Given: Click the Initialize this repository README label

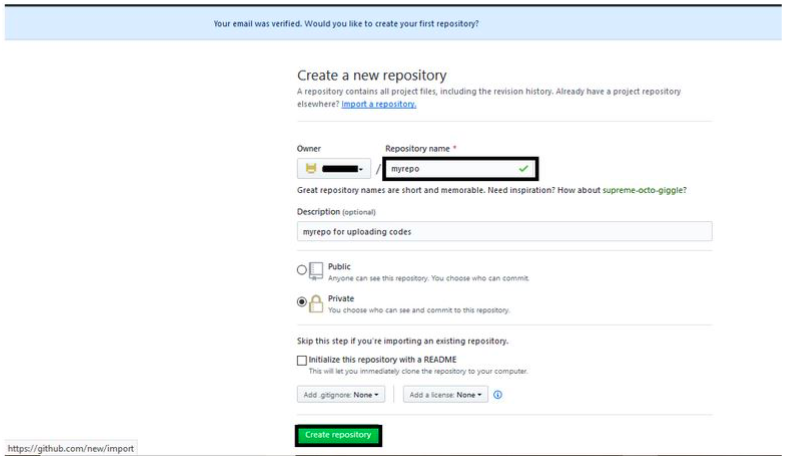Looking at the screenshot, I should pyautogui.click(x=382, y=359).
